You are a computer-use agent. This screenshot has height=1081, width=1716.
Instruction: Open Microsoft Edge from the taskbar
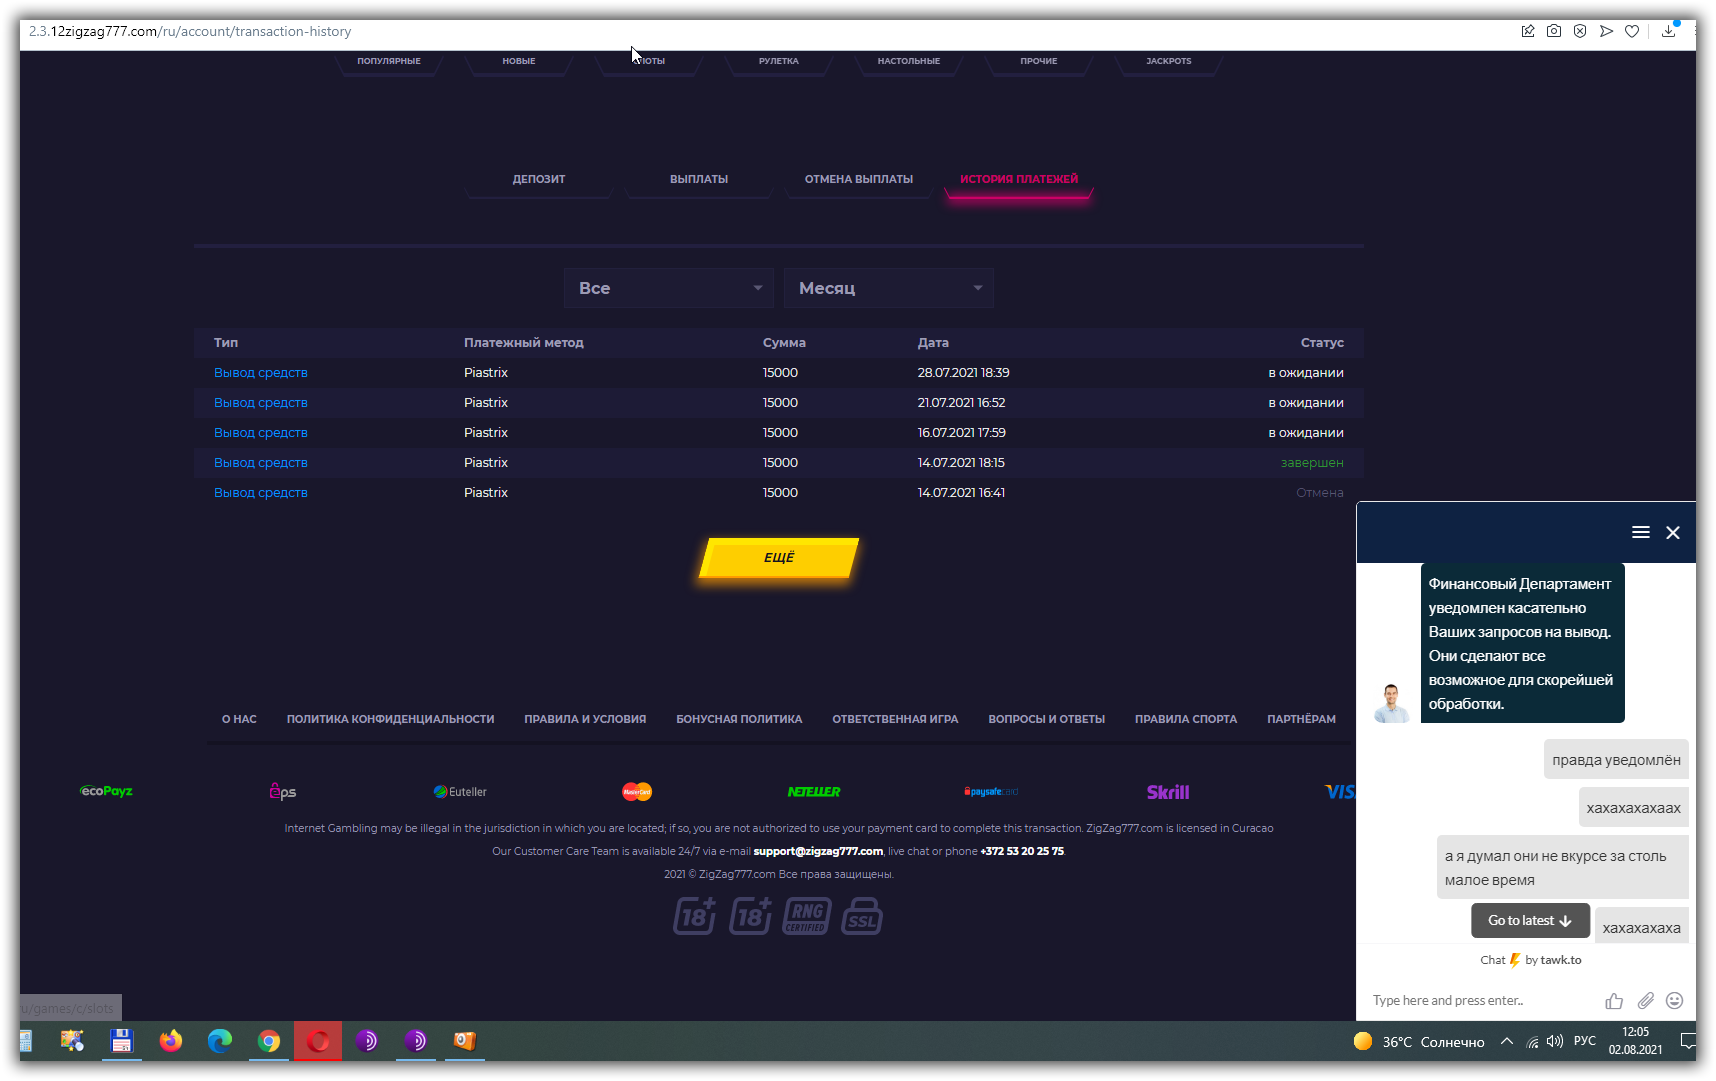pos(220,1041)
